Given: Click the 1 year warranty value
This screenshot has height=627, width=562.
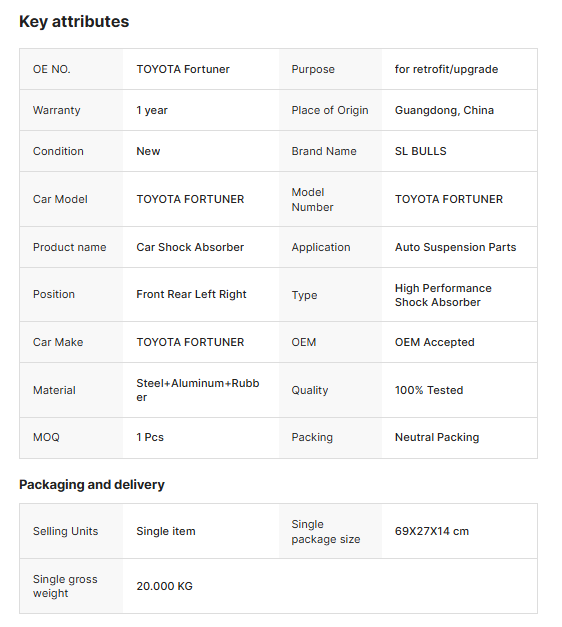Looking at the screenshot, I should (x=152, y=110).
